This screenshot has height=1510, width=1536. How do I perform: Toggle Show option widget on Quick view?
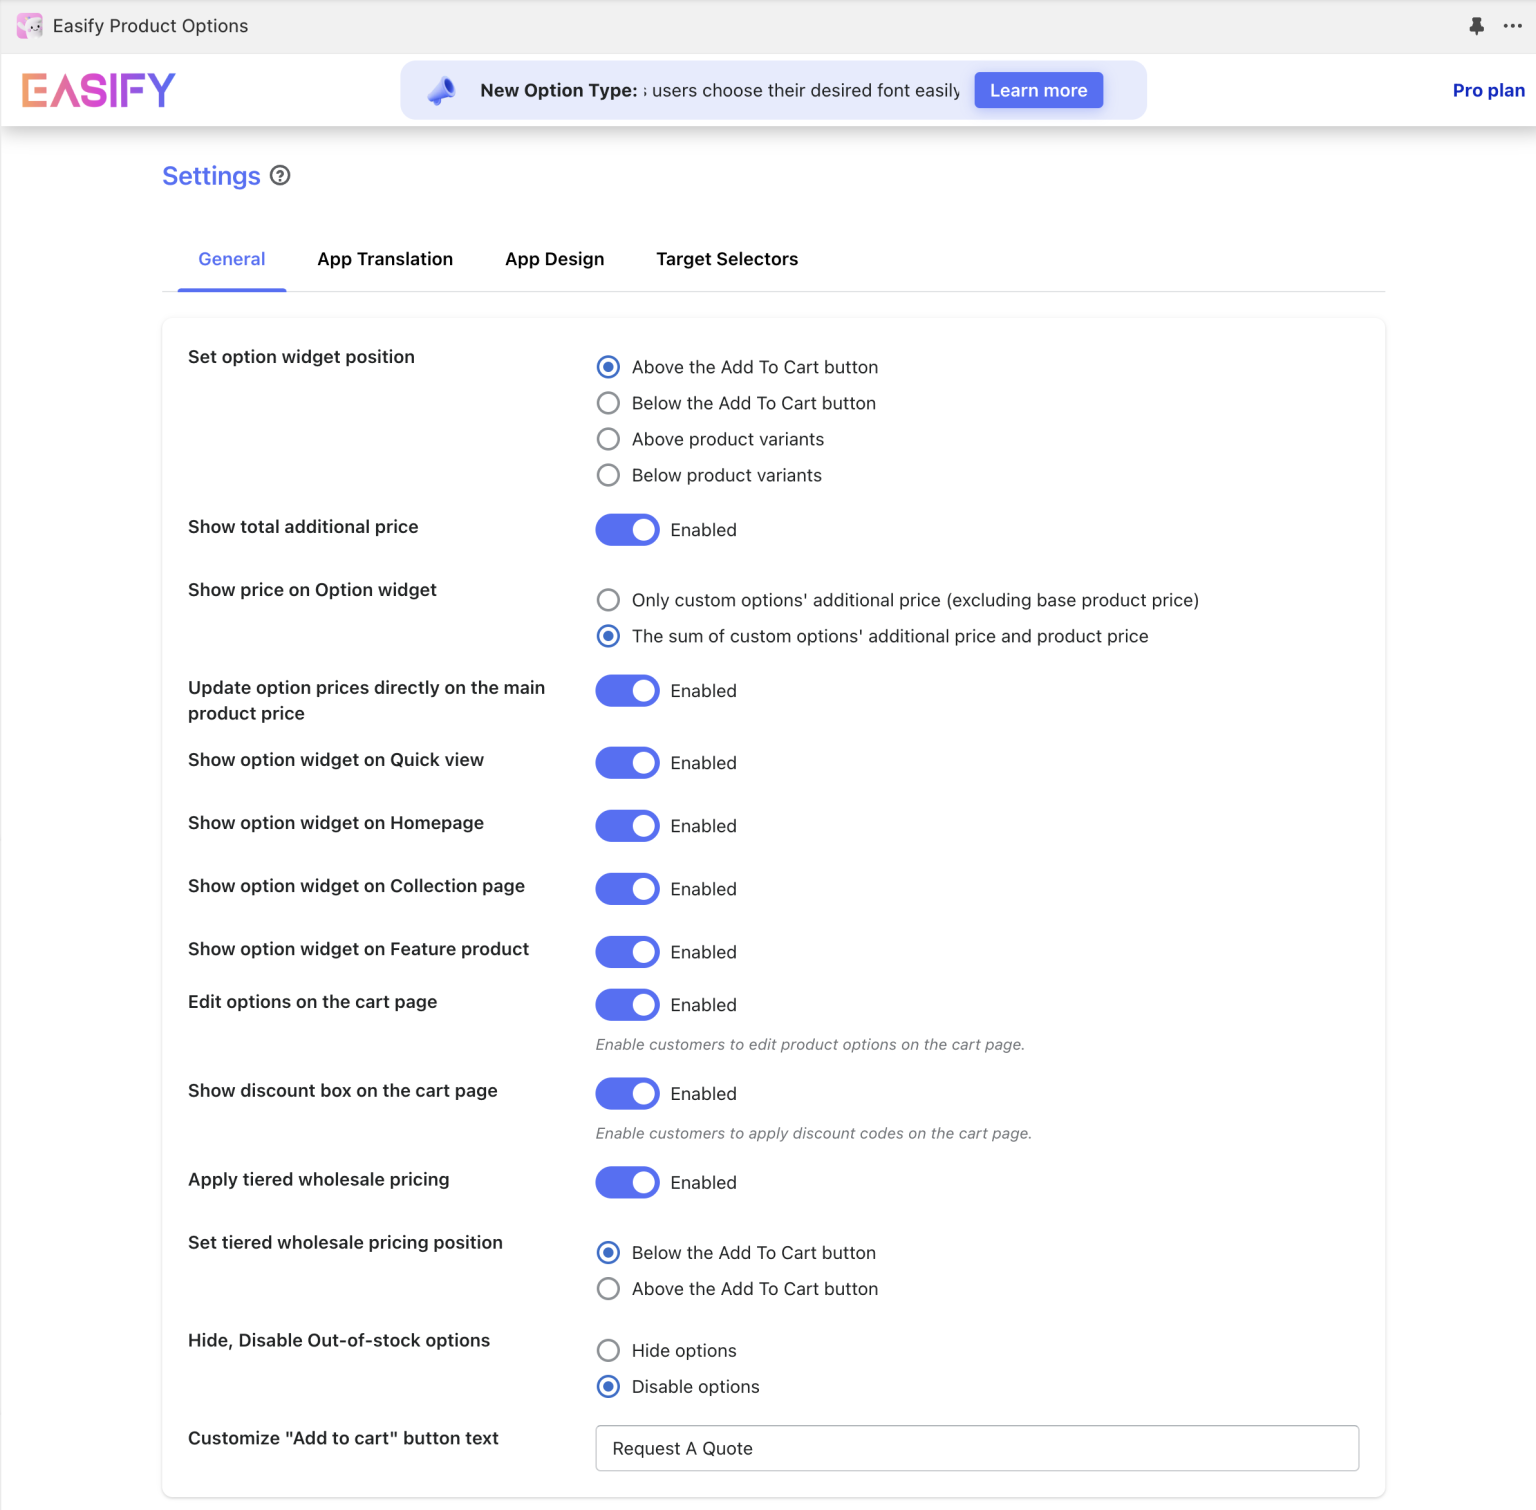[627, 762]
